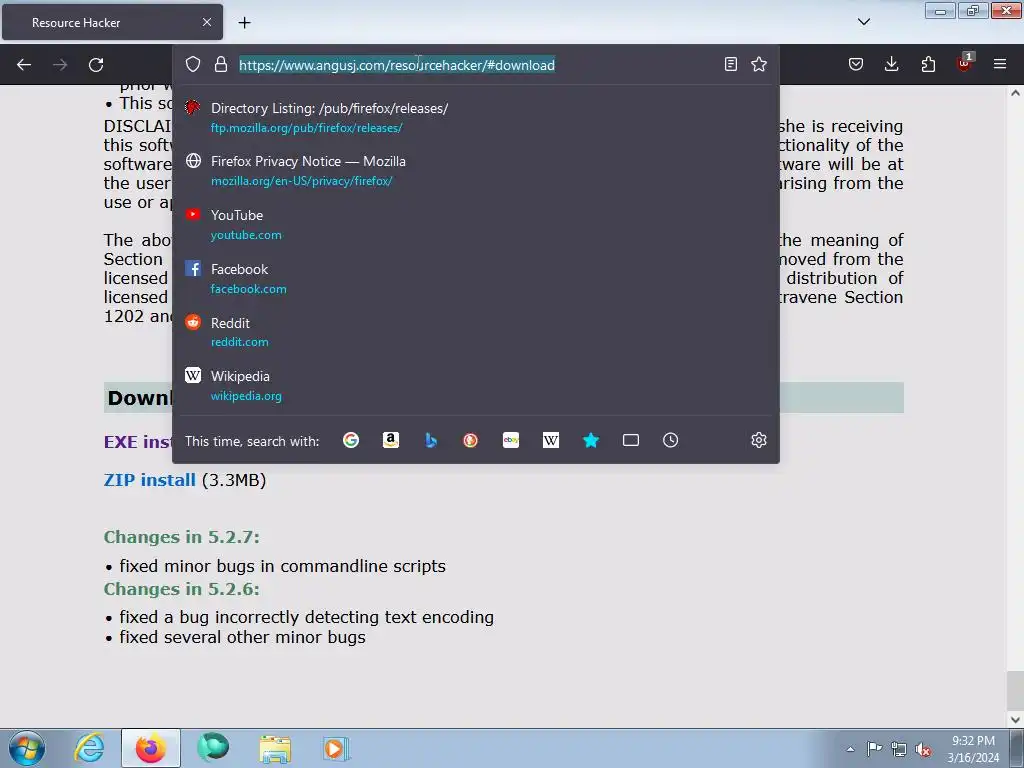Search this time with Amazon
This screenshot has width=1024, height=768.
pyautogui.click(x=391, y=440)
